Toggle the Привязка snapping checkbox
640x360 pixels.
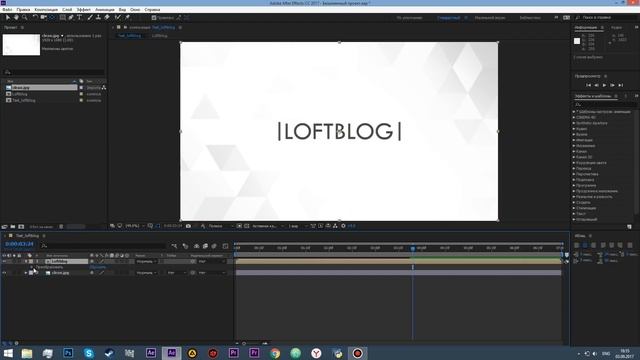coord(154,18)
